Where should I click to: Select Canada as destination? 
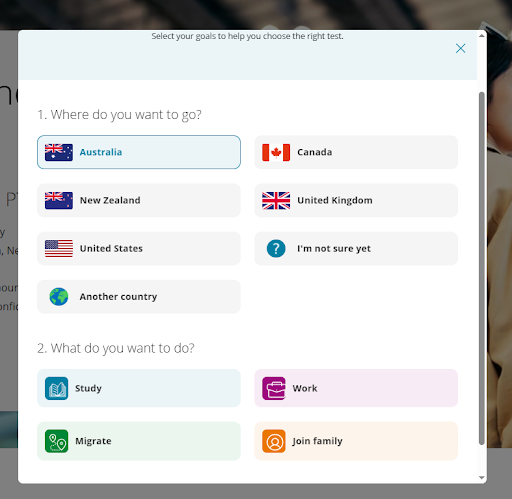pyautogui.click(x=356, y=152)
